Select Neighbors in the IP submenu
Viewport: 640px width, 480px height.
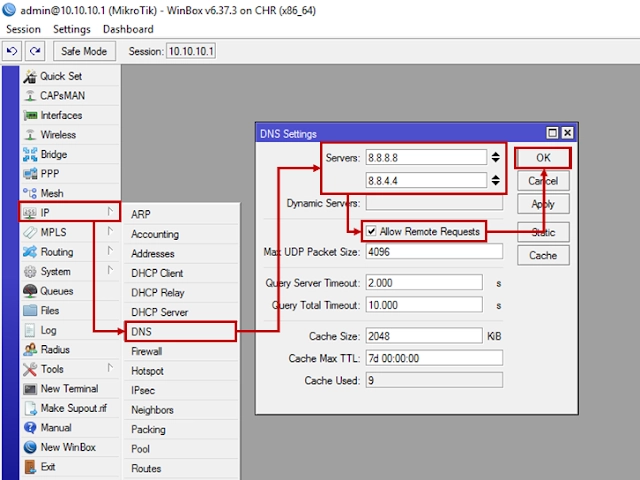tap(182, 410)
